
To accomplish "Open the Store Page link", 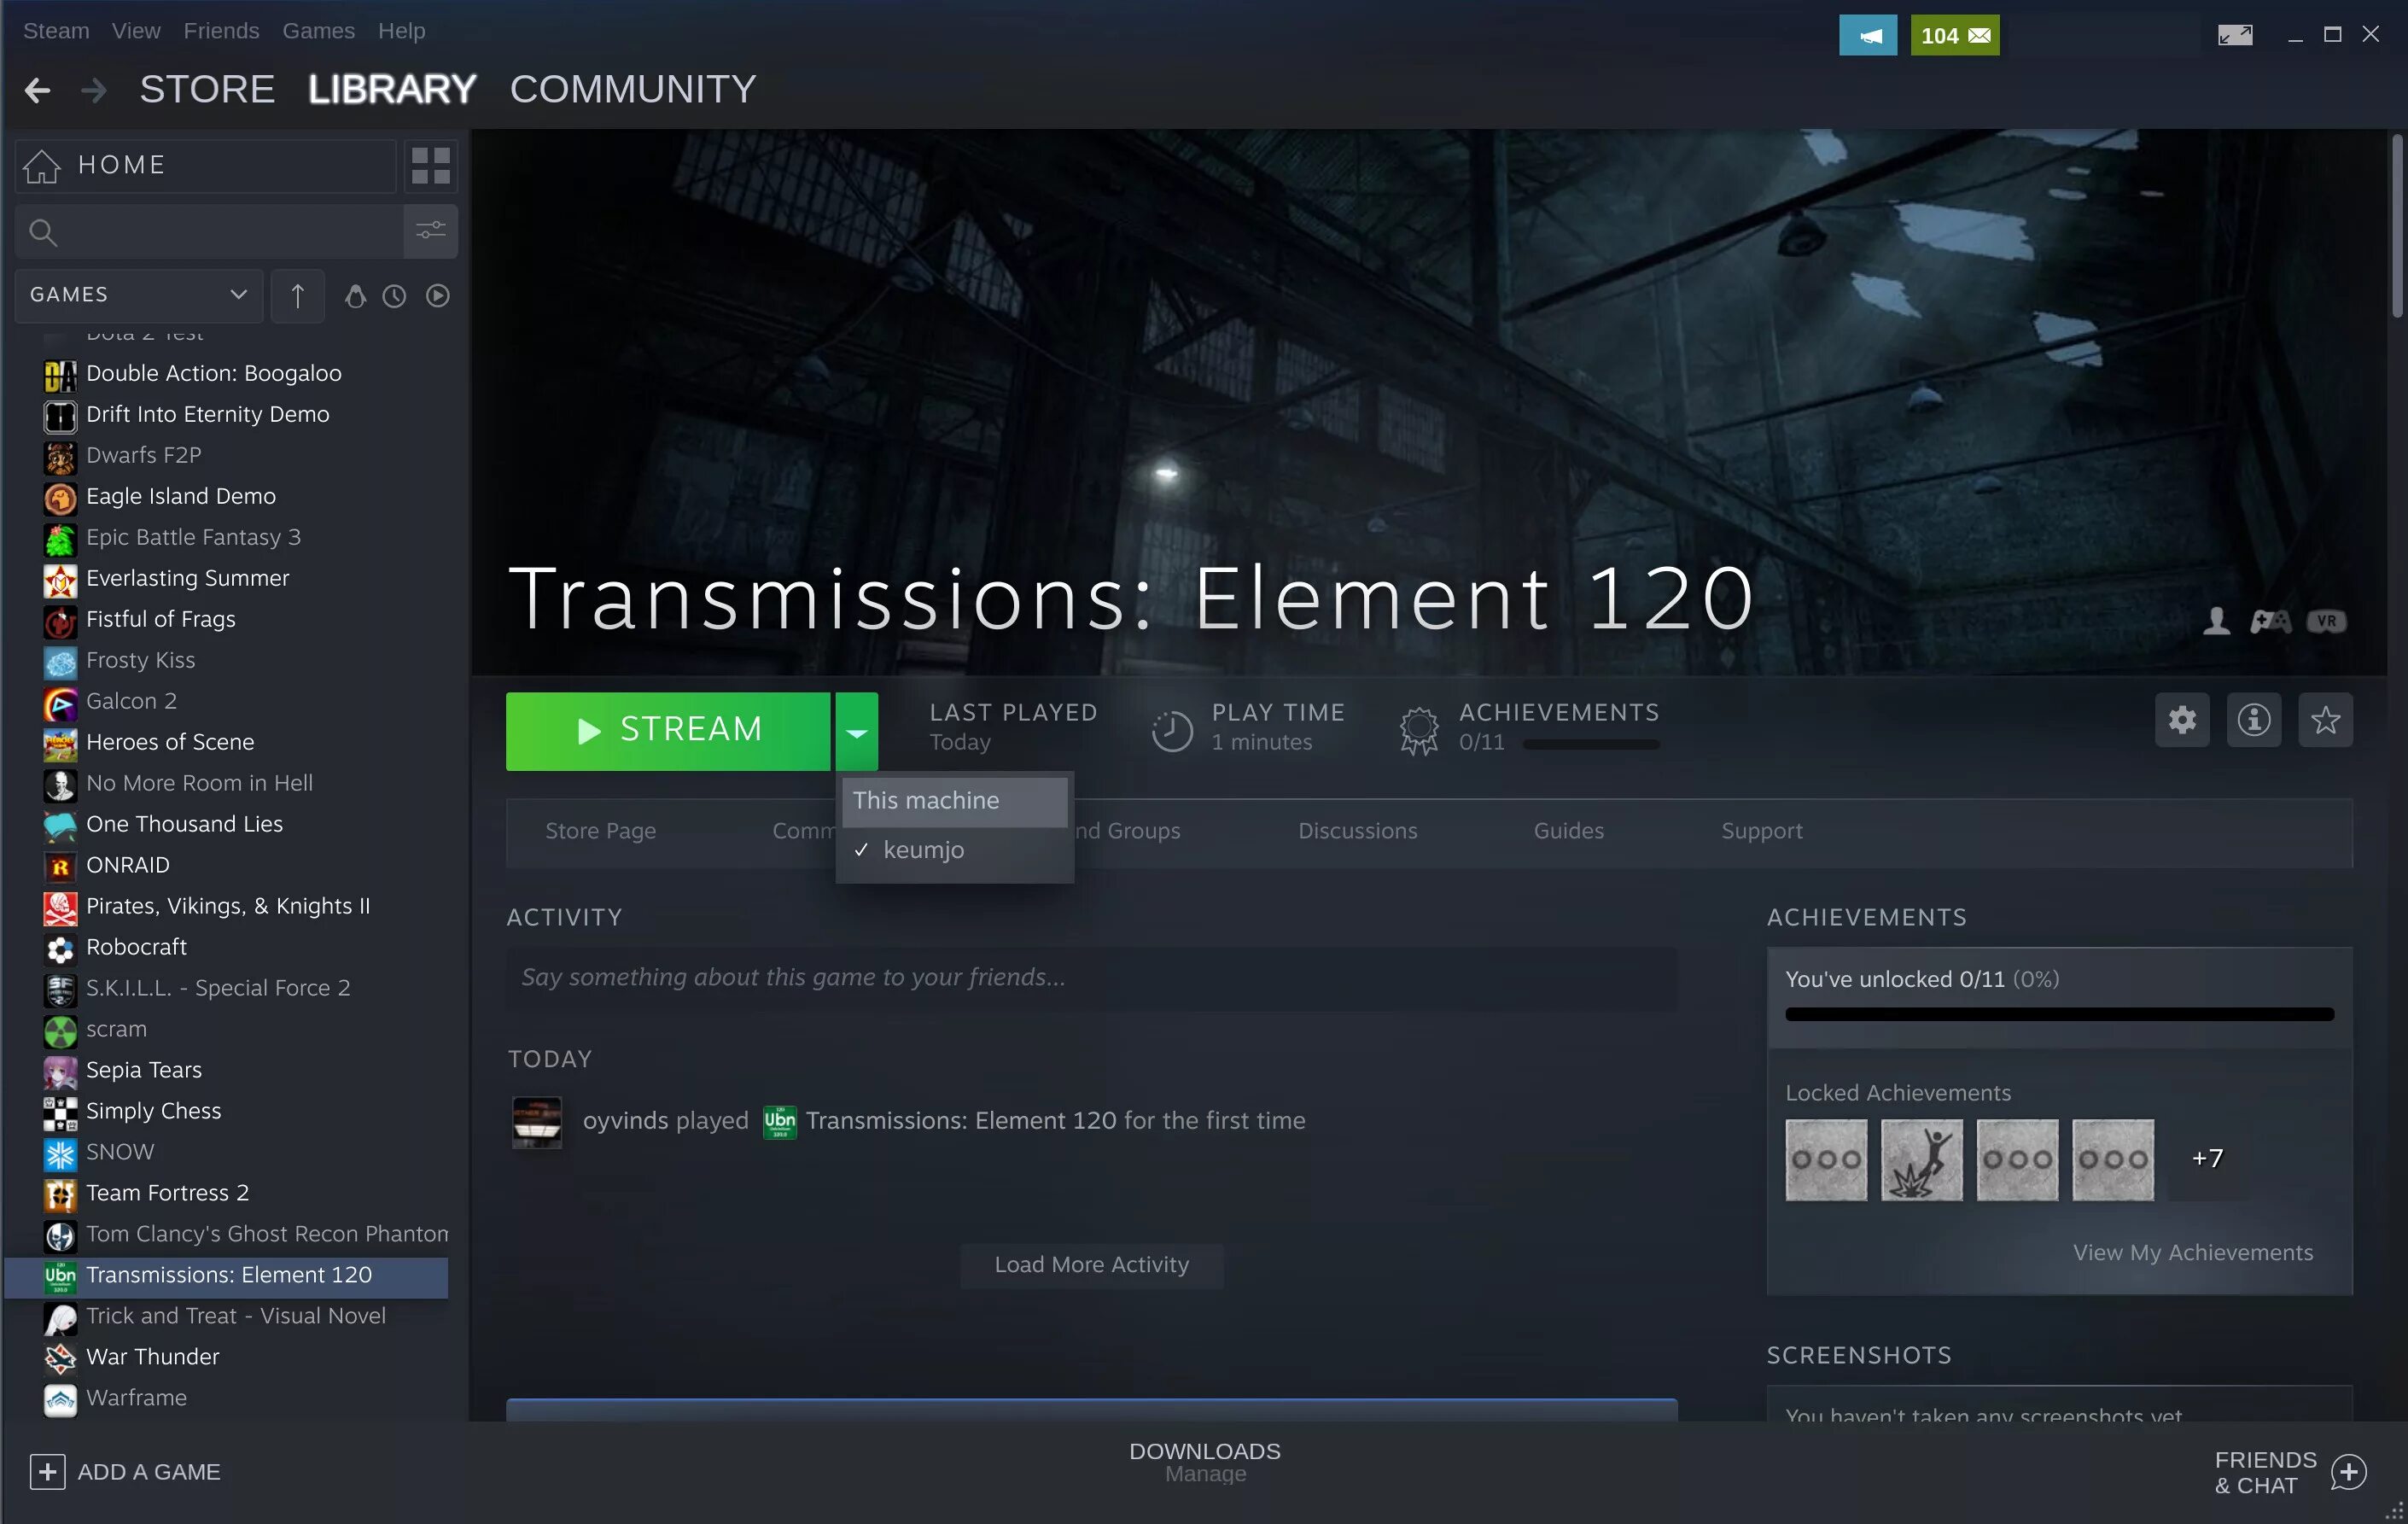I will point(600,831).
